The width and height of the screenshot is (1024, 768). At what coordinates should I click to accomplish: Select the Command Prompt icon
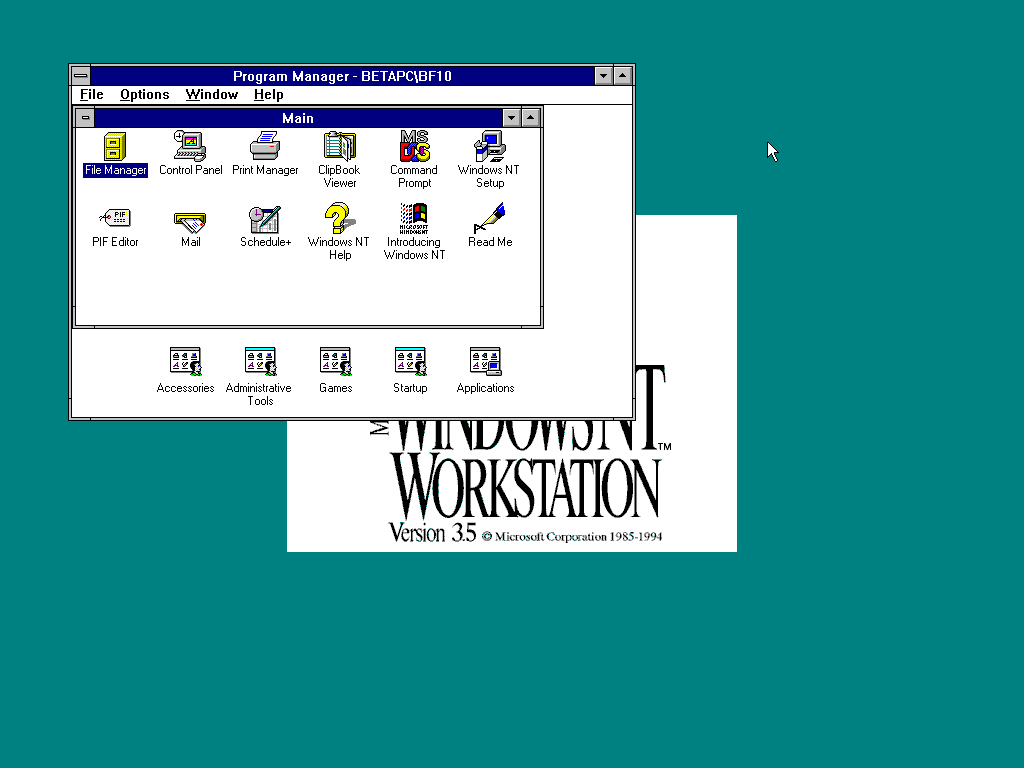pos(414,147)
